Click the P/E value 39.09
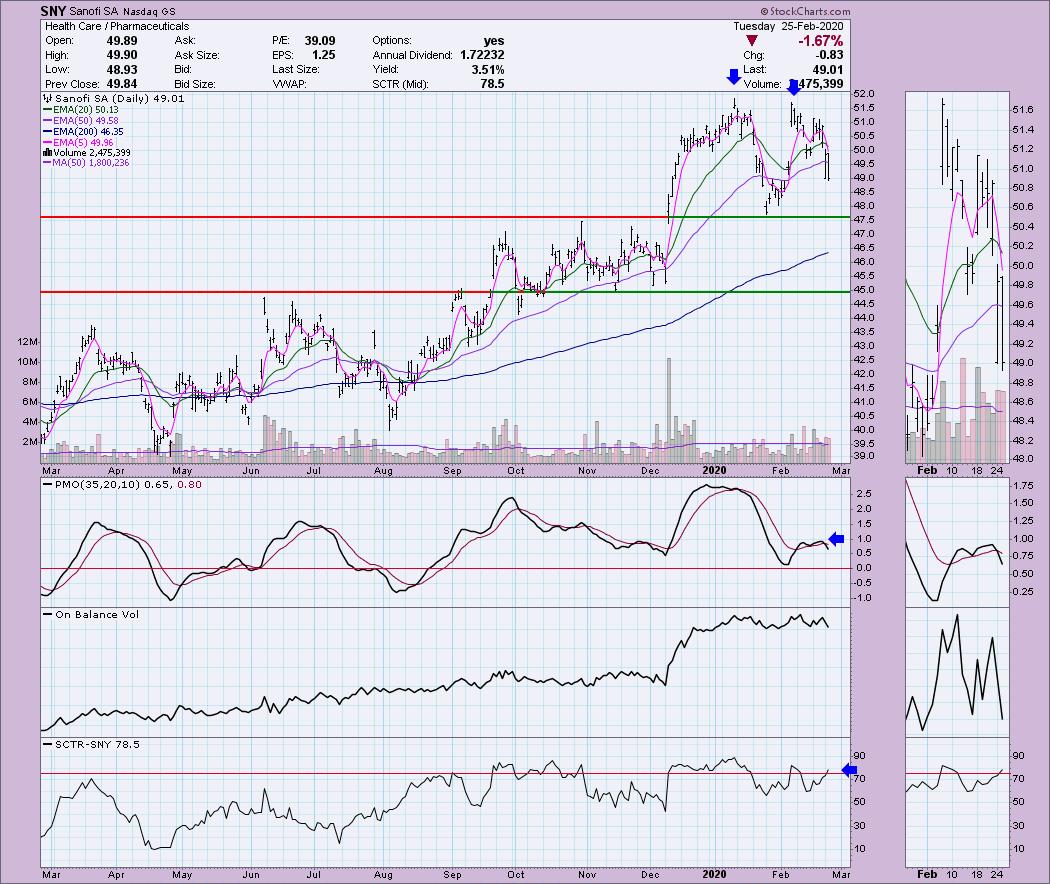 point(320,41)
